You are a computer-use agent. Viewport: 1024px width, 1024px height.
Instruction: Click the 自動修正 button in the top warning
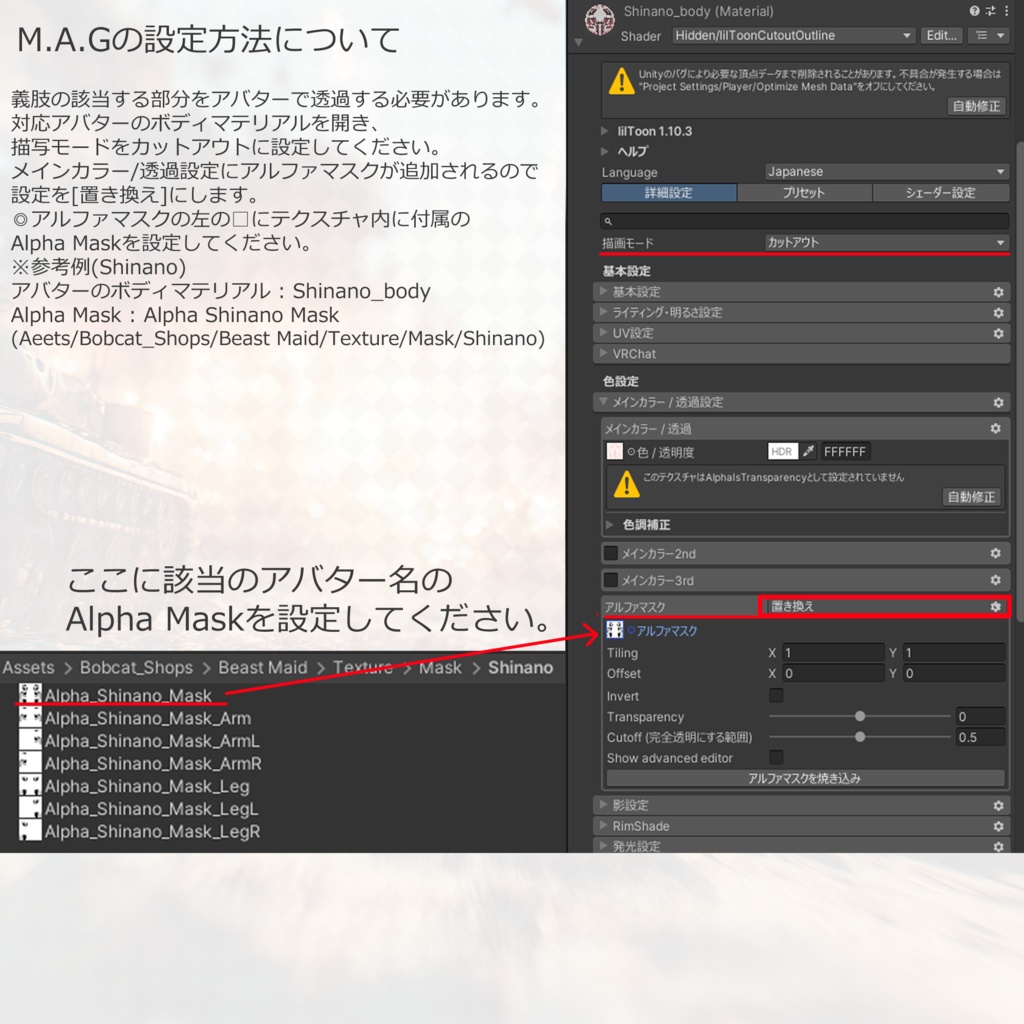click(x=975, y=106)
